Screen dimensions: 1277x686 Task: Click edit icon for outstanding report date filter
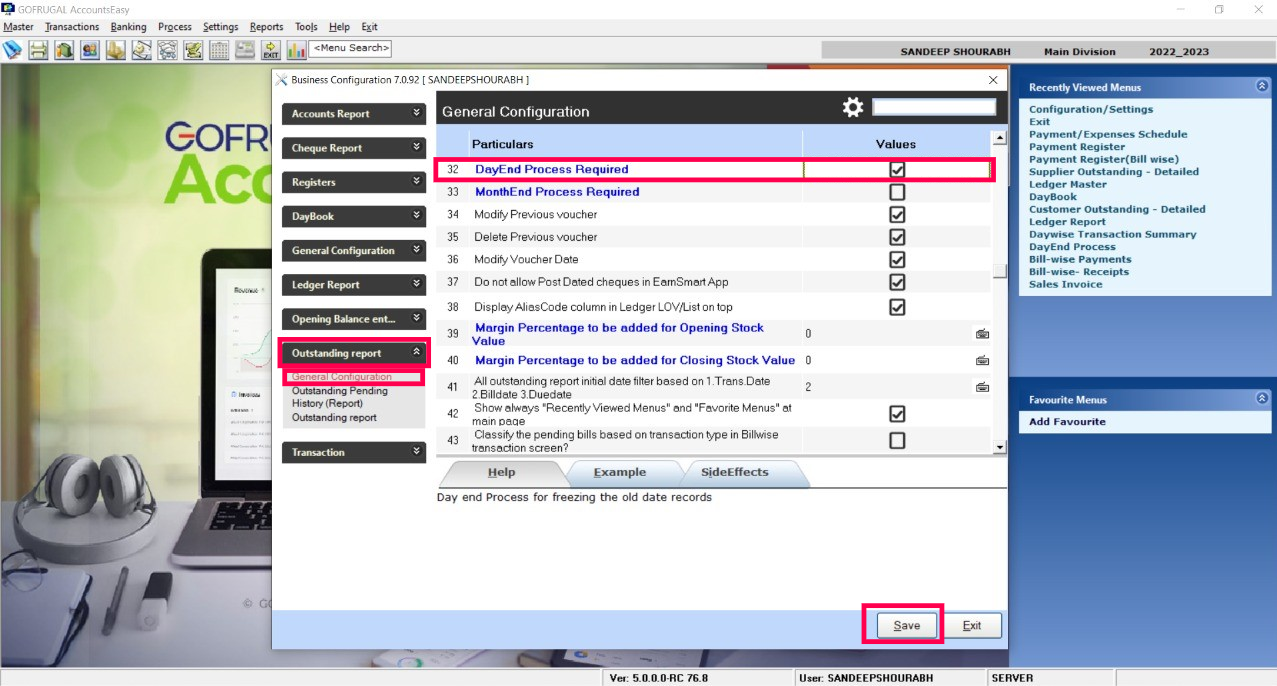pos(982,386)
